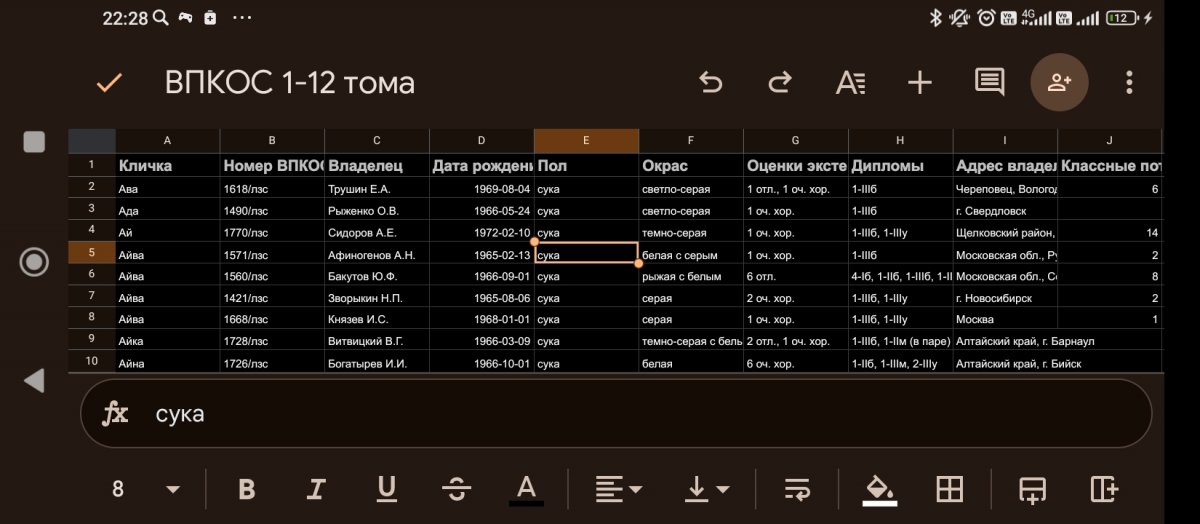Toggle bold formatting
1200x524 pixels.
click(x=247, y=489)
